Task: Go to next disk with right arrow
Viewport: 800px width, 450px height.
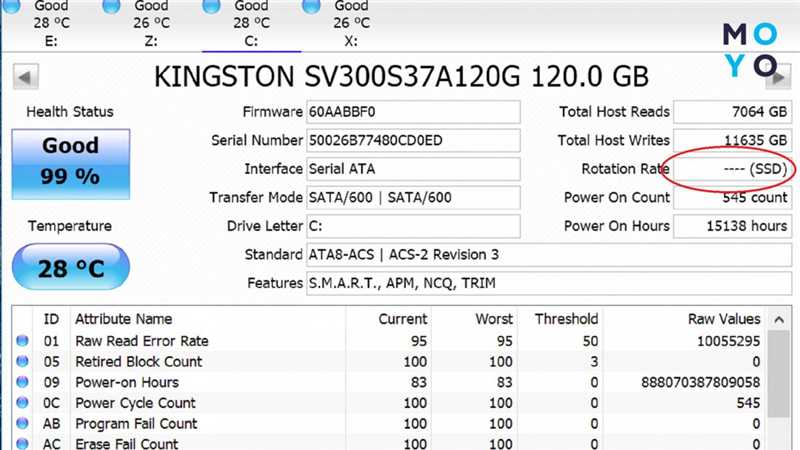Action: point(779,78)
